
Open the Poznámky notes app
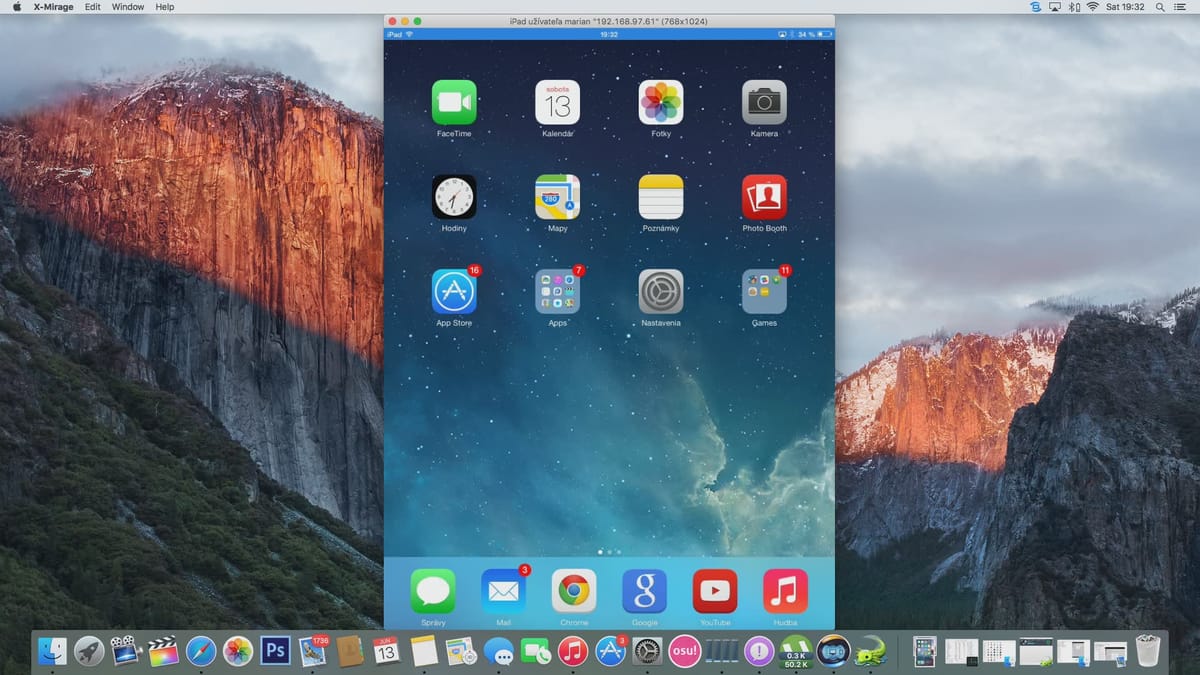pos(661,197)
